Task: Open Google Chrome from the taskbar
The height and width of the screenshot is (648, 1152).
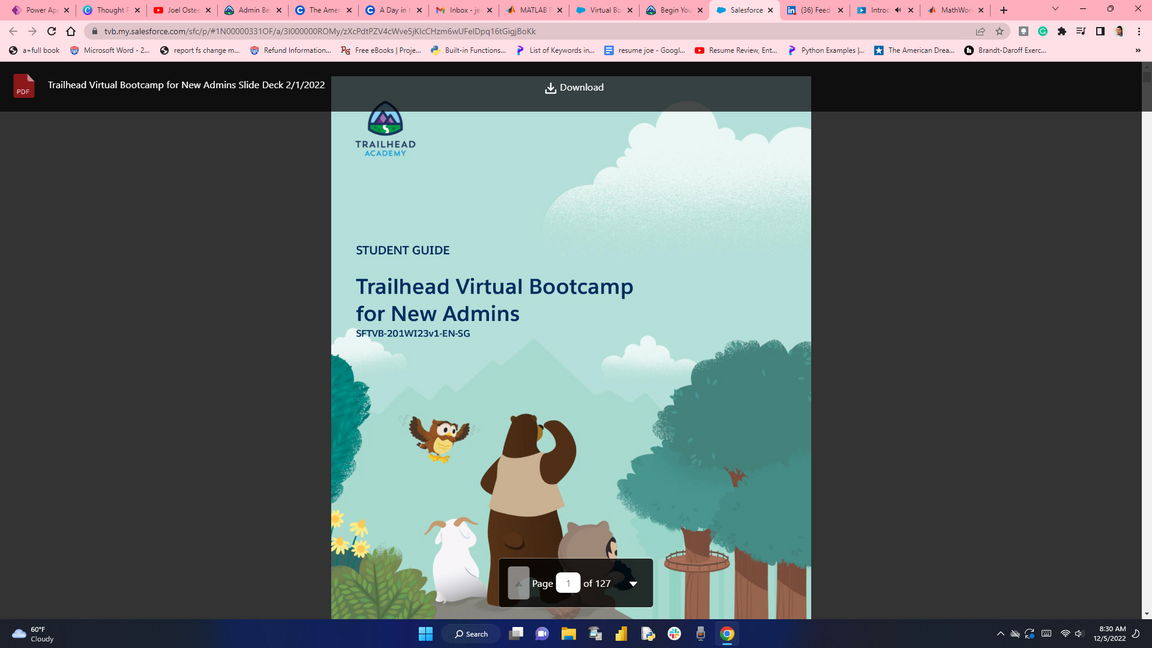Action: [x=727, y=634]
